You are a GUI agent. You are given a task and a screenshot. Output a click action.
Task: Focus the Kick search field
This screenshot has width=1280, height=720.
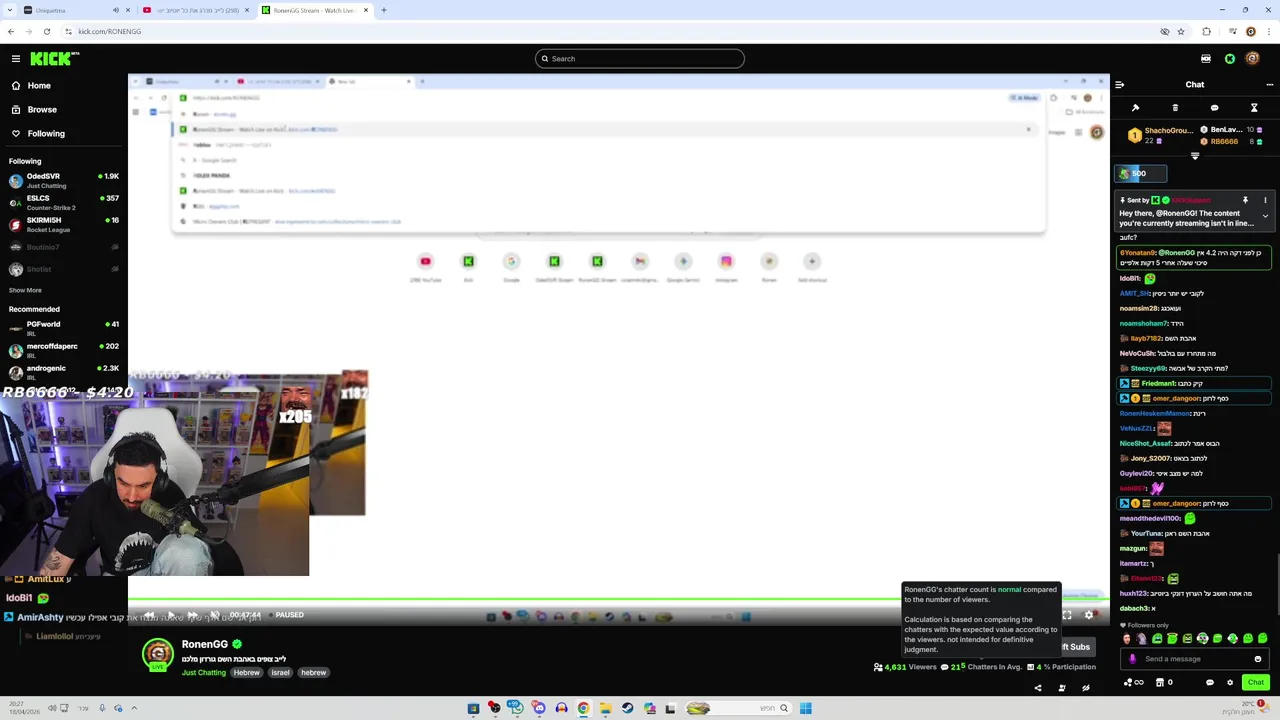pos(640,59)
